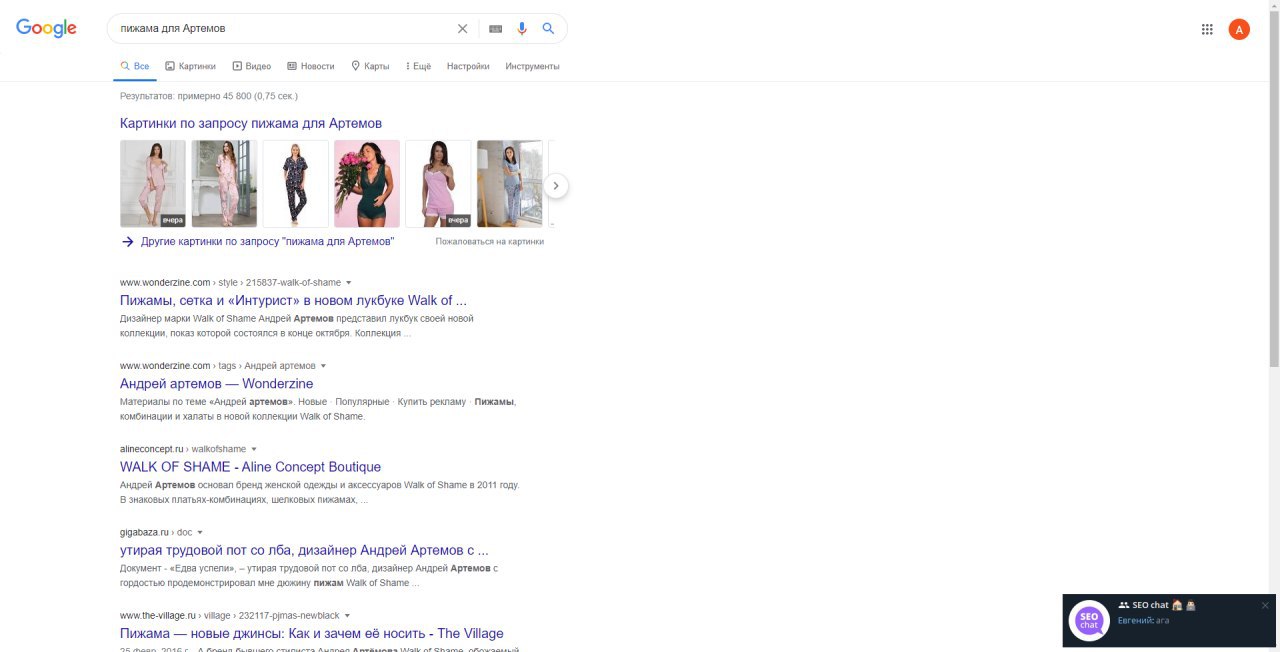Expand options arrow for alineconcept.ru result
Viewport: 1280px width, 652px height.
[x=254, y=449]
